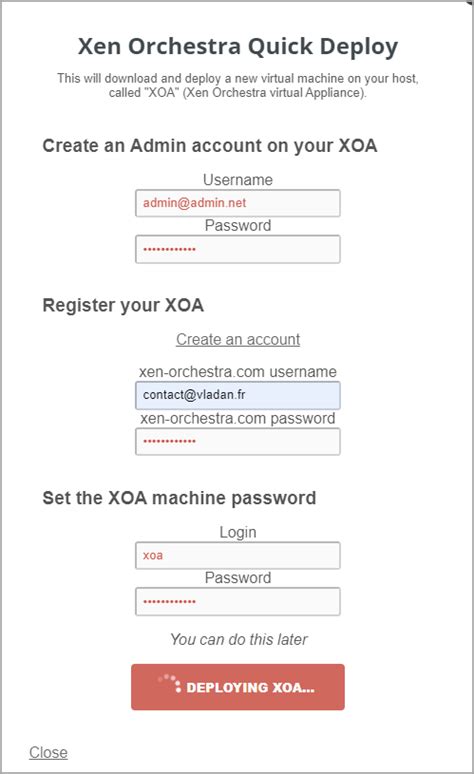This screenshot has width=474, height=774.
Task: Focus the admin Username field with admin@admin.net
Action: pos(238,203)
